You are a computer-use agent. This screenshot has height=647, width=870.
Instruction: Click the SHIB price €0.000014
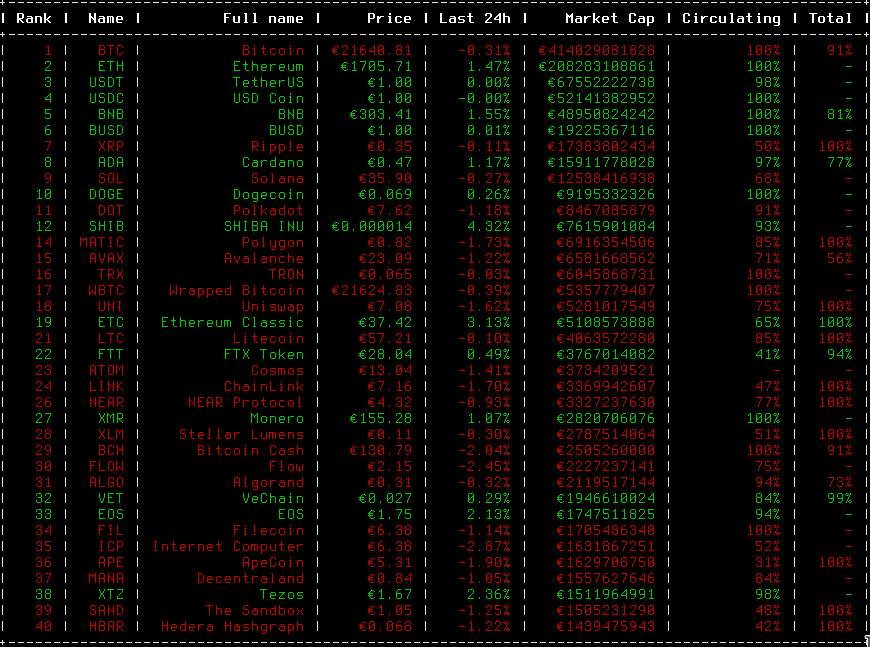pos(371,227)
